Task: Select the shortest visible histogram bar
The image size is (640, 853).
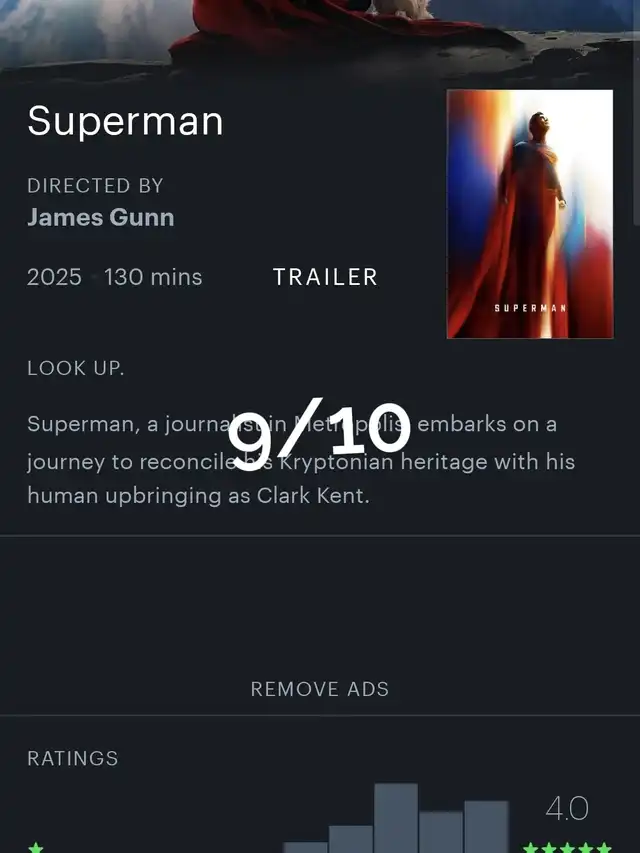Action: (305, 848)
